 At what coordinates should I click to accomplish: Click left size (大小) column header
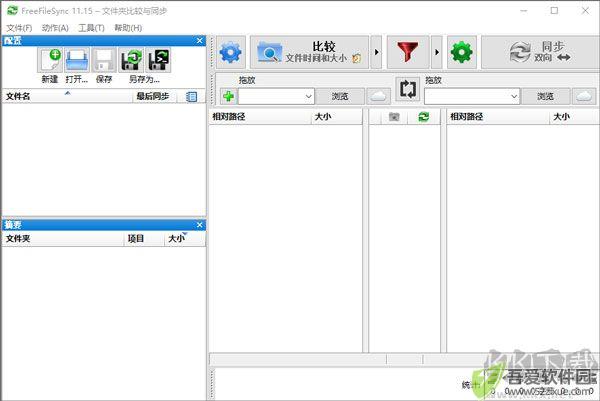point(336,117)
